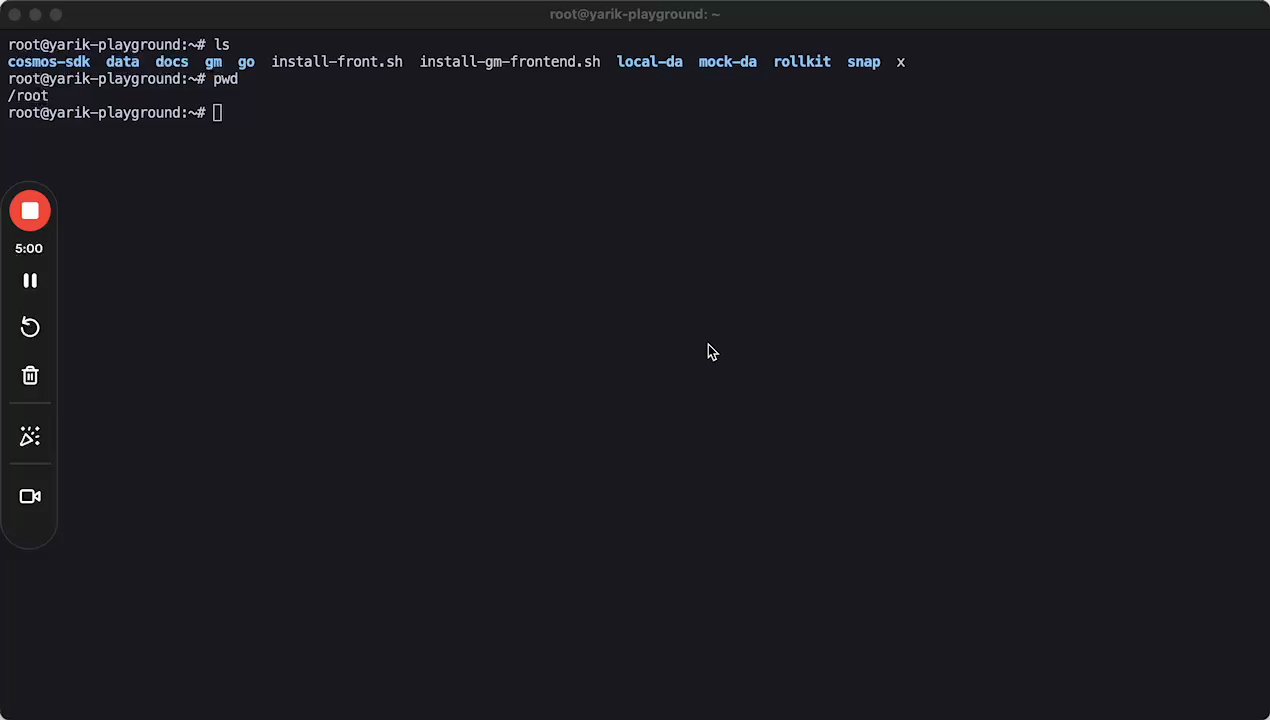Click the go directory name
Image resolution: width=1270 pixels, height=720 pixels.
246,62
